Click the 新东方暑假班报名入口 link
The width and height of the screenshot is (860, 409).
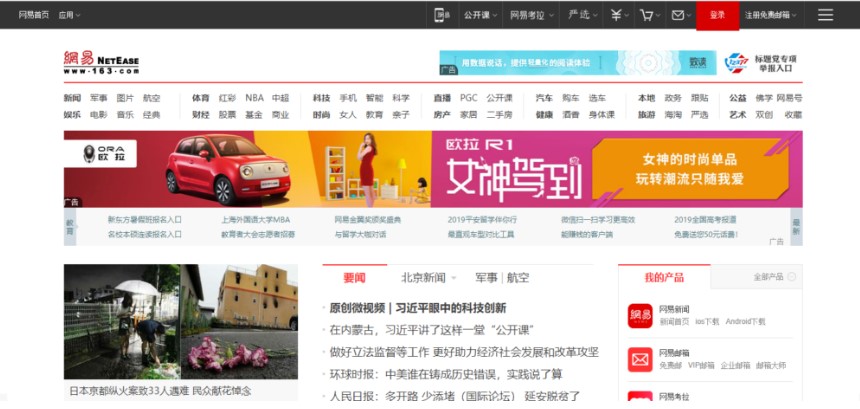144,220
